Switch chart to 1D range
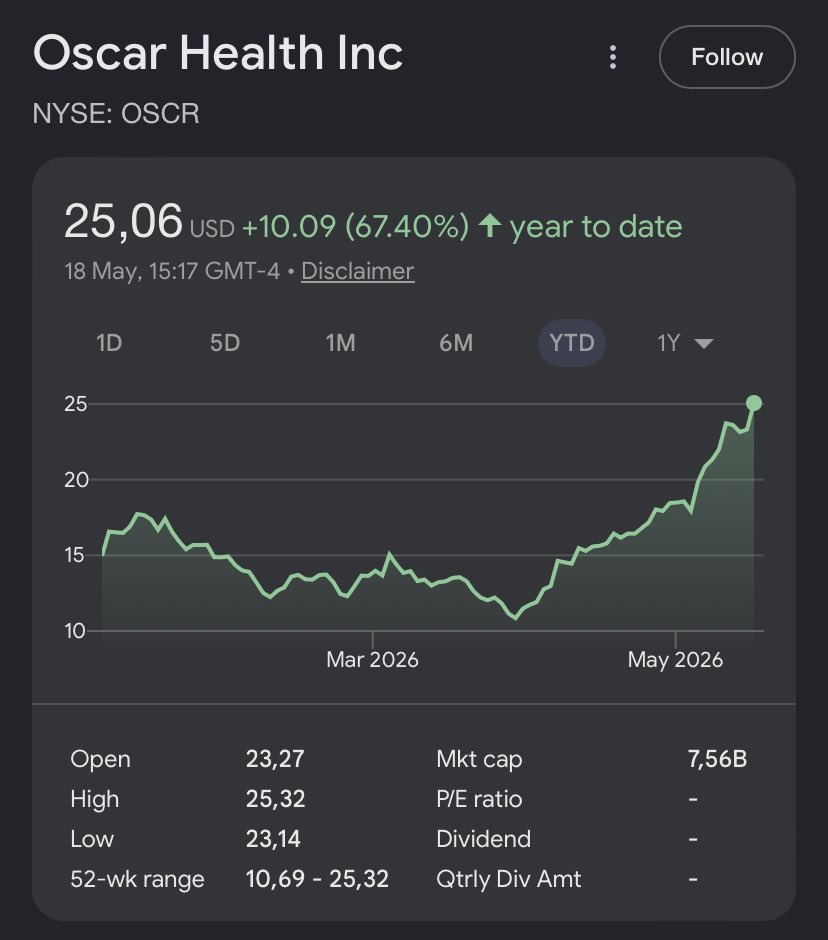Screen dimensions: 828x940 pyautogui.click(x=109, y=343)
